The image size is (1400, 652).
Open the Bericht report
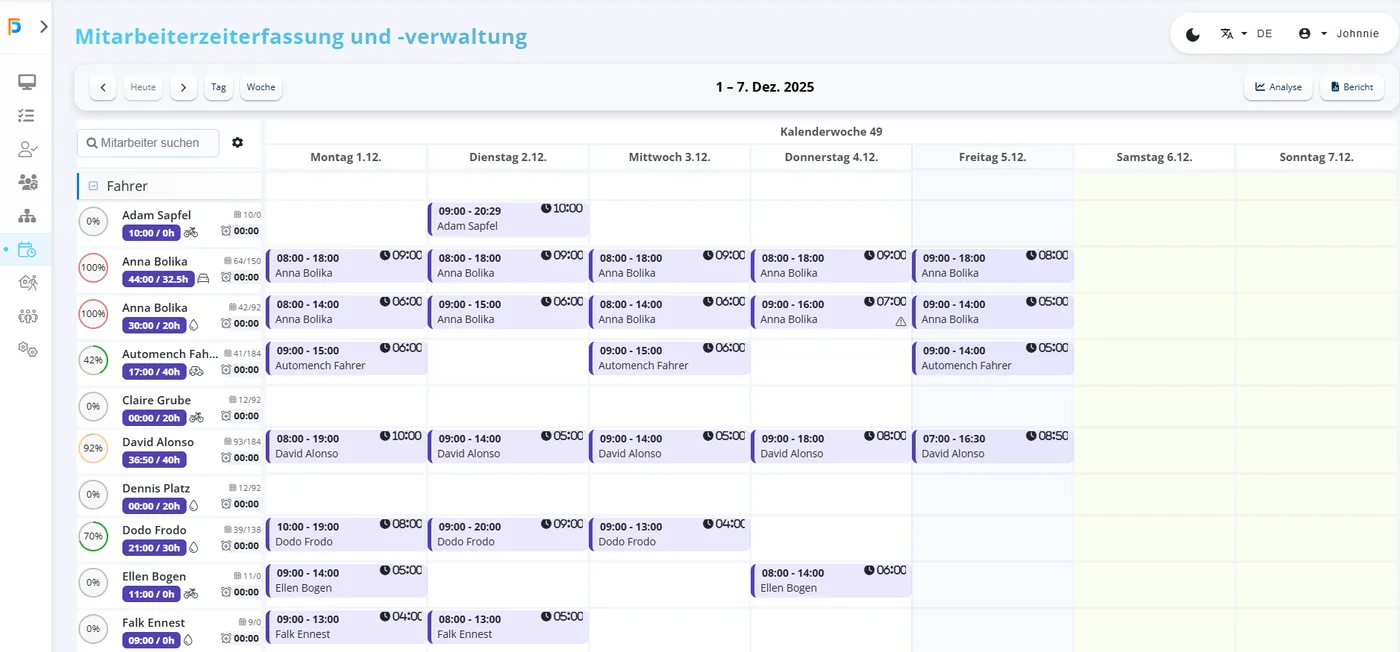click(x=1350, y=87)
